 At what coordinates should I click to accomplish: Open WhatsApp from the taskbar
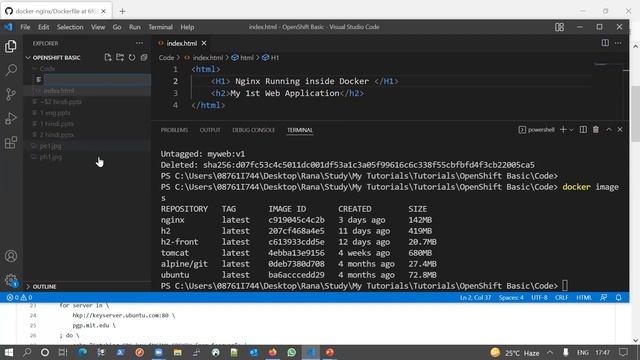[x=291, y=352]
